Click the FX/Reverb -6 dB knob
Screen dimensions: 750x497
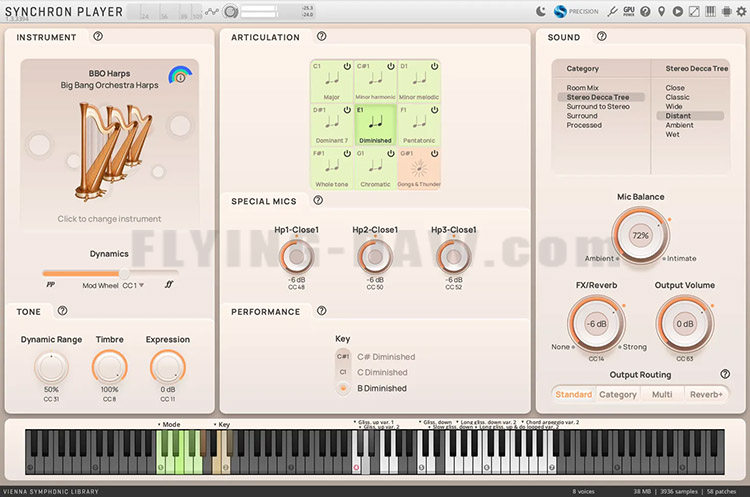(x=596, y=324)
